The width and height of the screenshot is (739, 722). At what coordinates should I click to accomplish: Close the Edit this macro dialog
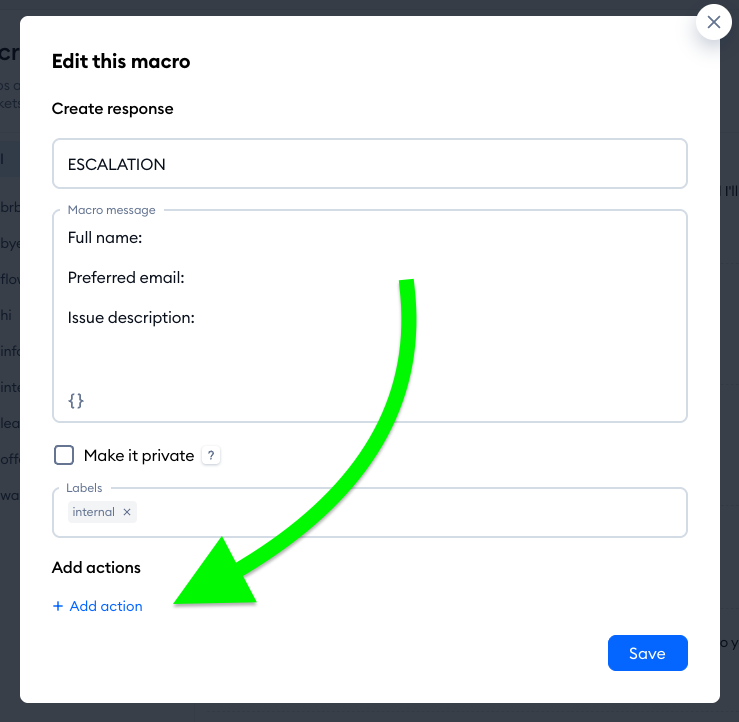pos(713,22)
